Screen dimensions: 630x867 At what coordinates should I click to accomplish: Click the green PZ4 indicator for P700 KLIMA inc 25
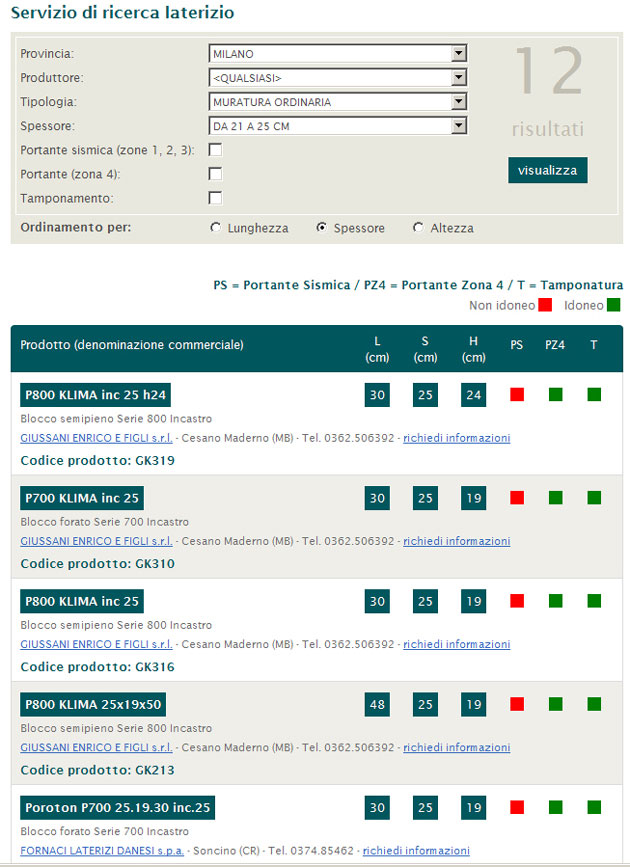tap(556, 498)
